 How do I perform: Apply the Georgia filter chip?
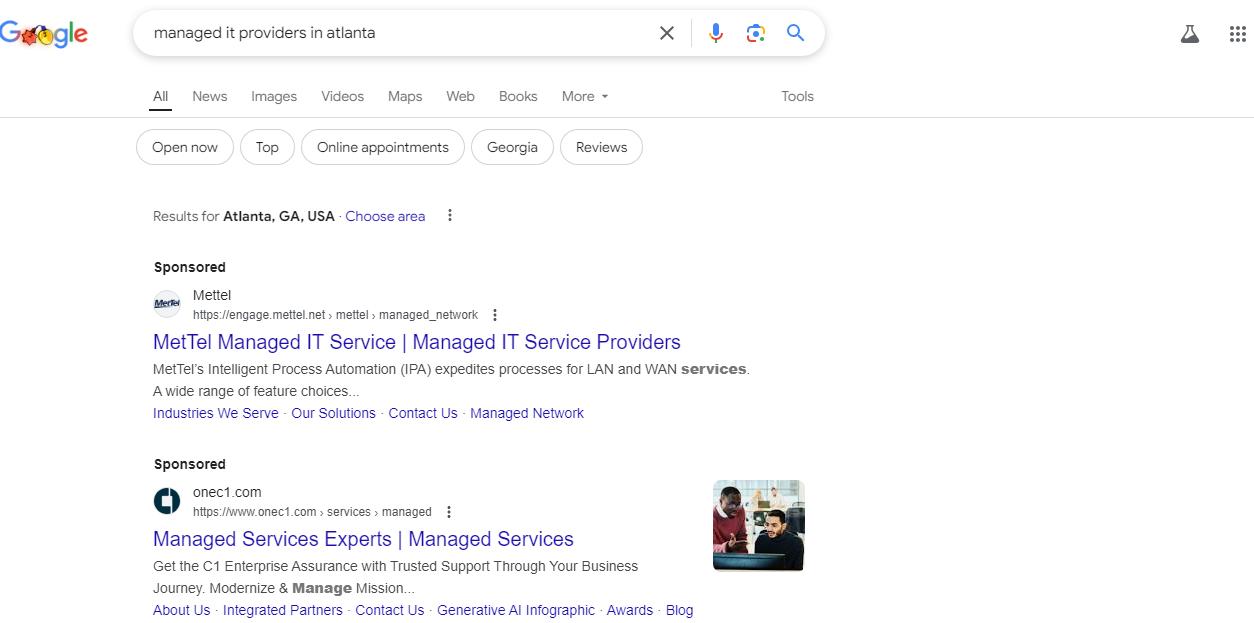click(512, 147)
